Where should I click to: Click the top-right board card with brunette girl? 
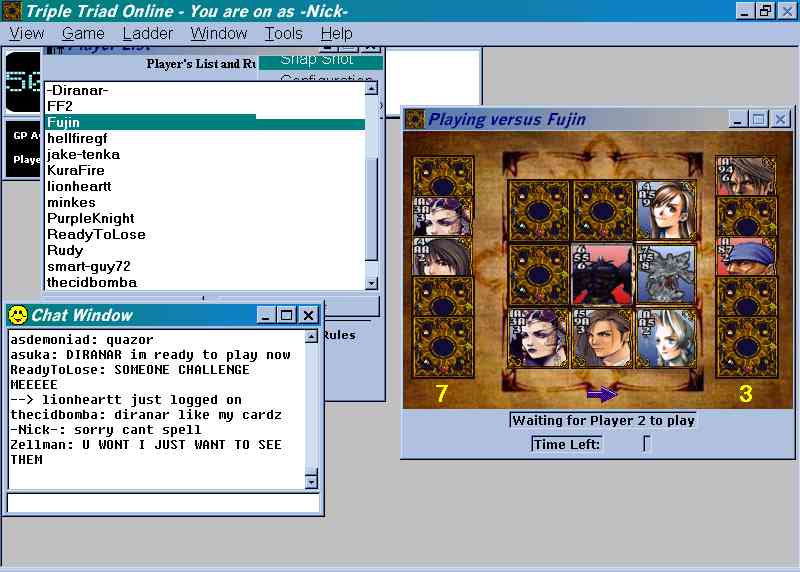666,210
